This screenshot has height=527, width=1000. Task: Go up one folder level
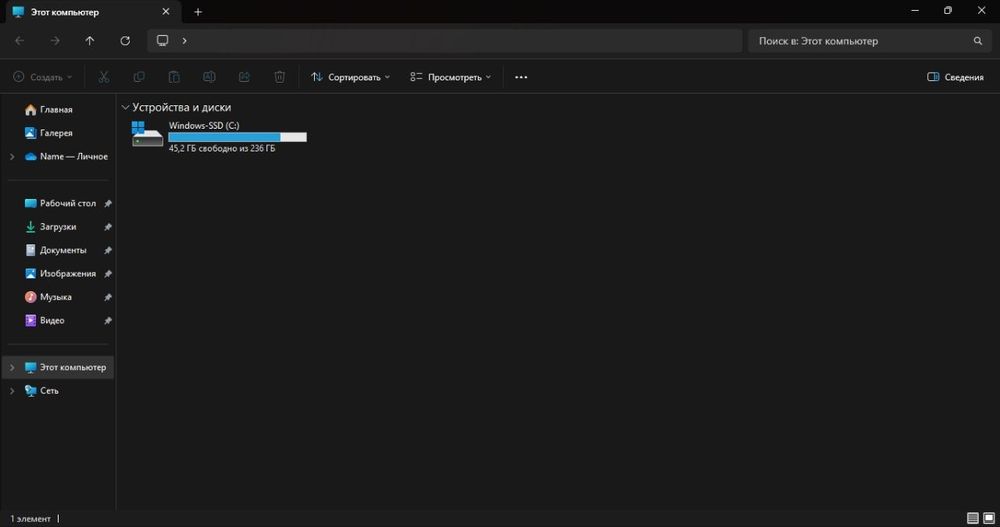pos(90,41)
